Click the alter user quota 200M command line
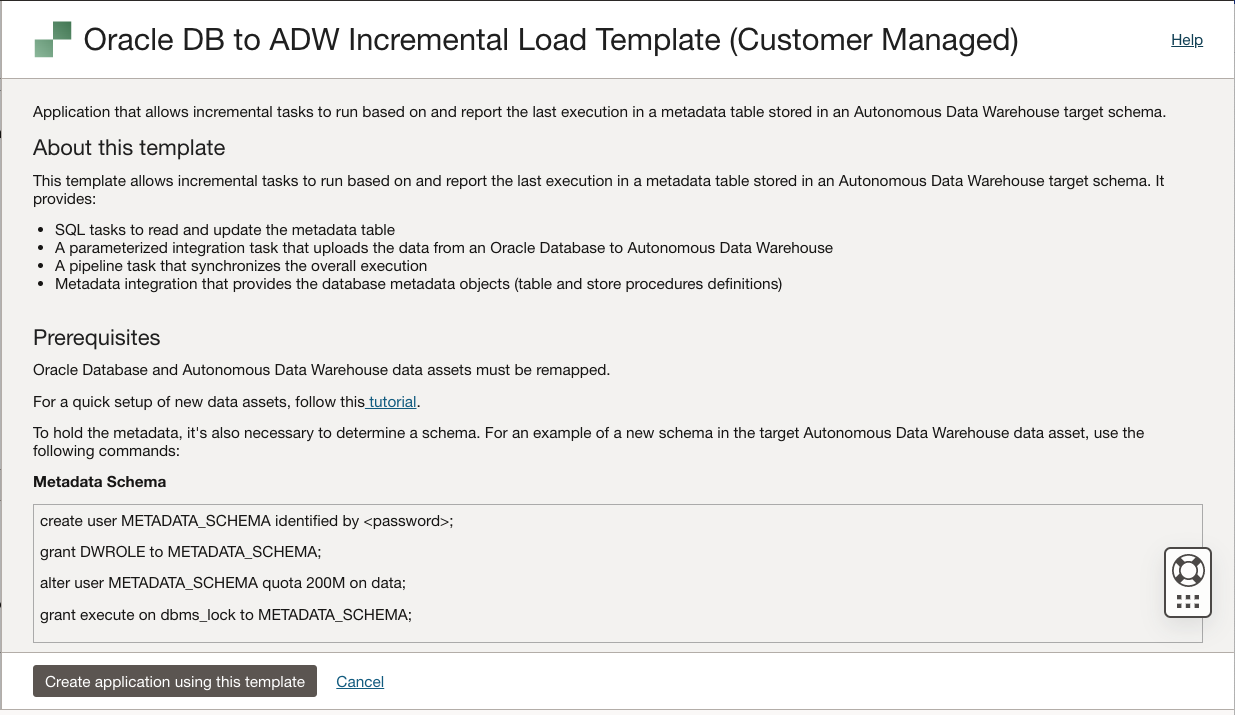The image size is (1235, 715). pos(223,583)
